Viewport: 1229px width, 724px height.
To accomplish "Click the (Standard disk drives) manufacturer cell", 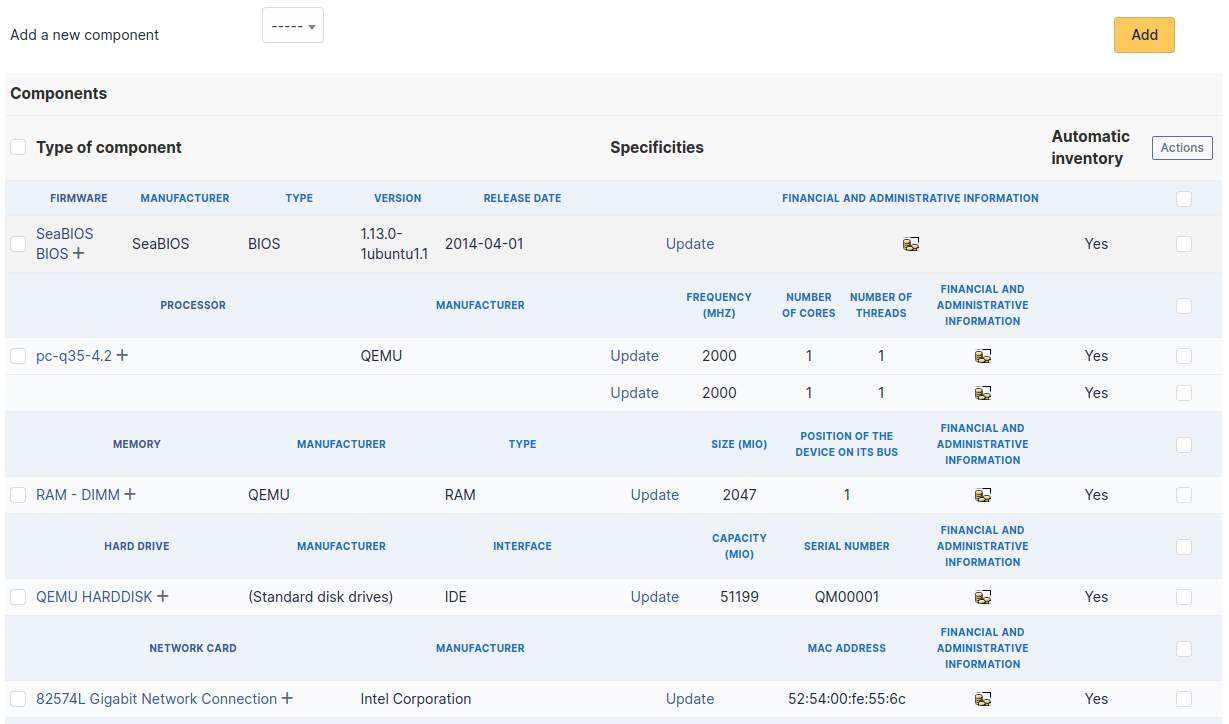I will [x=321, y=597].
